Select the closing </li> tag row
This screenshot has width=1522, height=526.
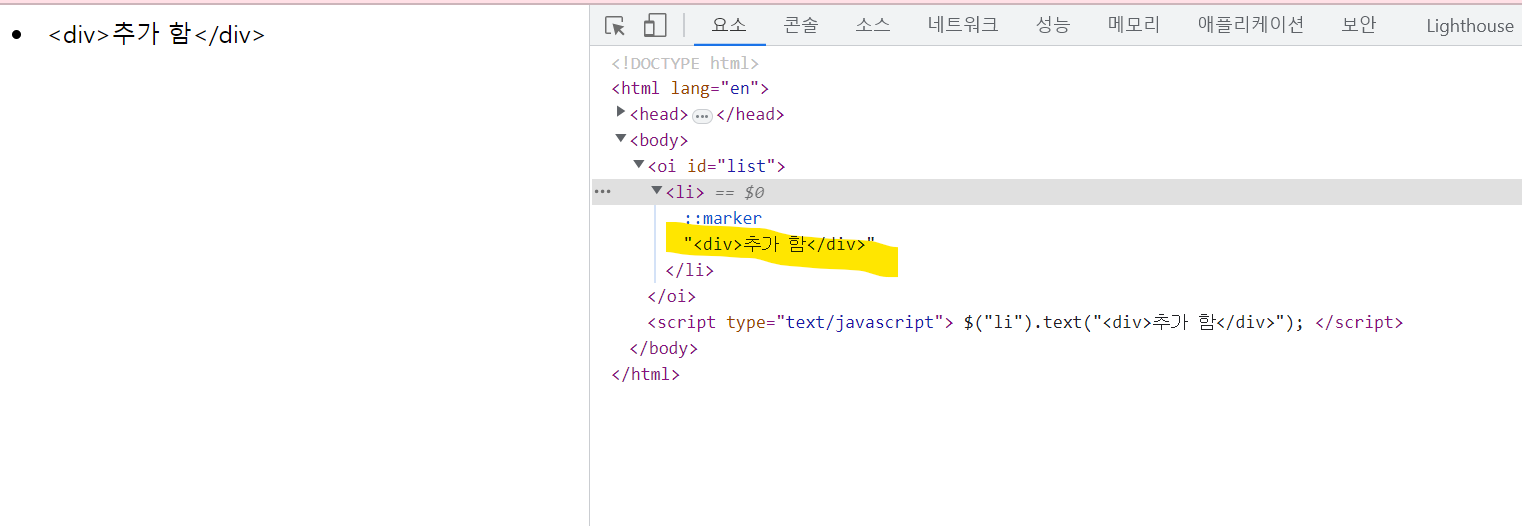tap(690, 270)
